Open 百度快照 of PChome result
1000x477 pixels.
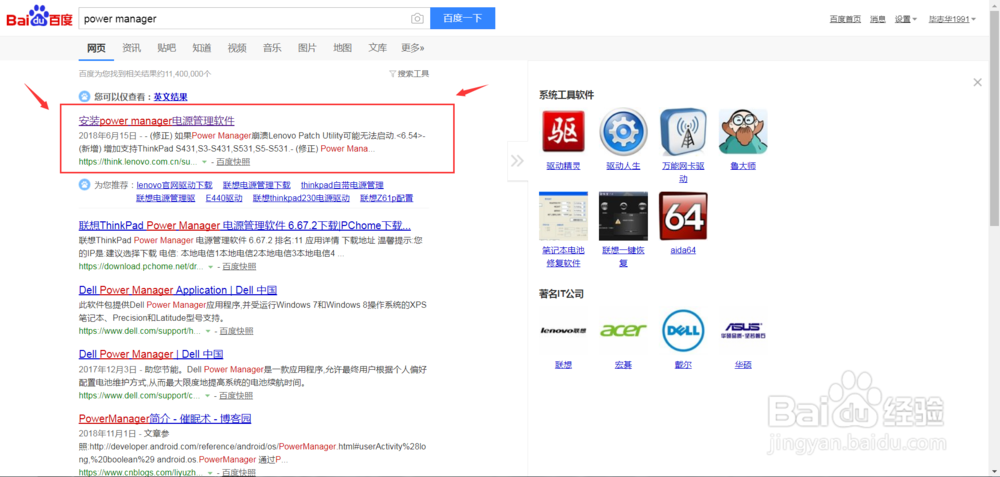[x=237, y=267]
